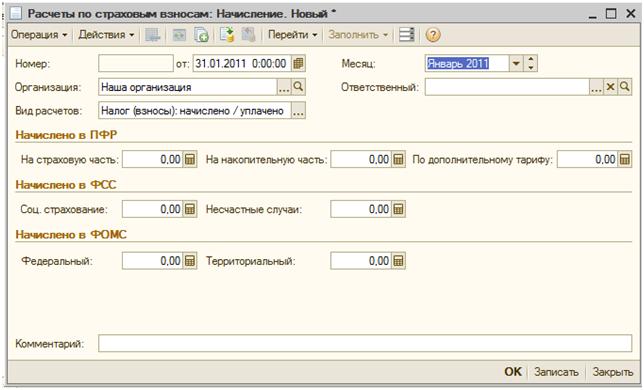Click the Январь 2011 month field
644x390 pixels.
click(x=467, y=63)
